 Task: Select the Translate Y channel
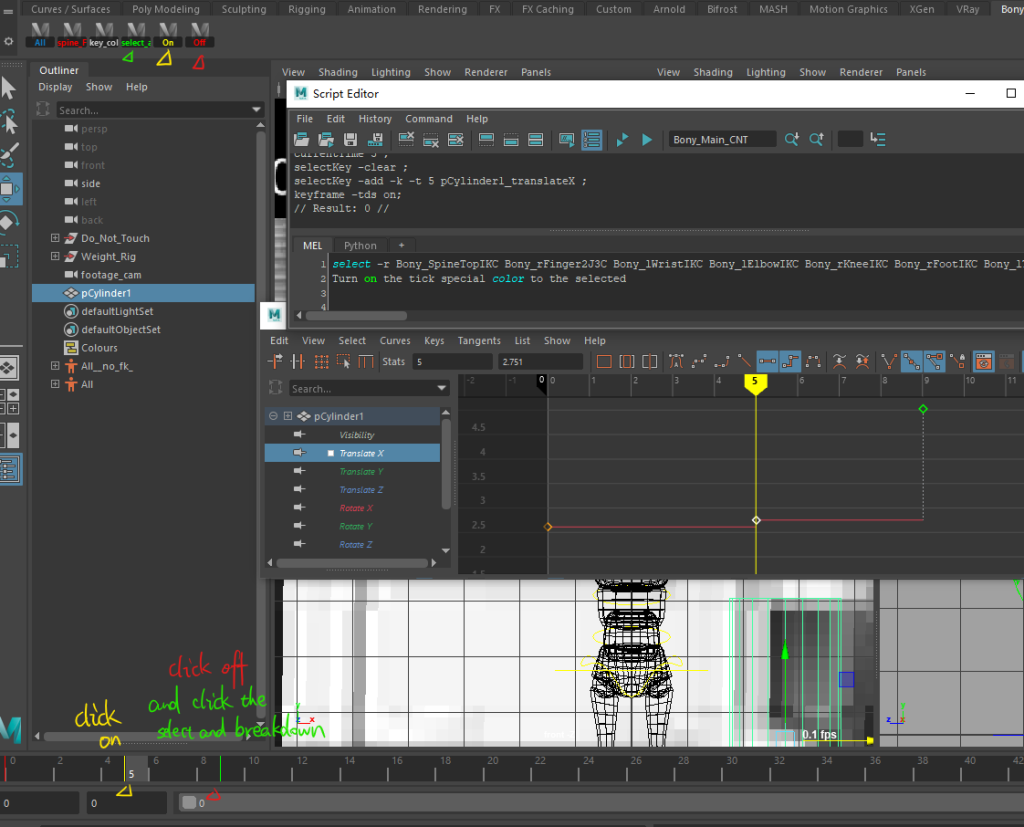point(361,472)
